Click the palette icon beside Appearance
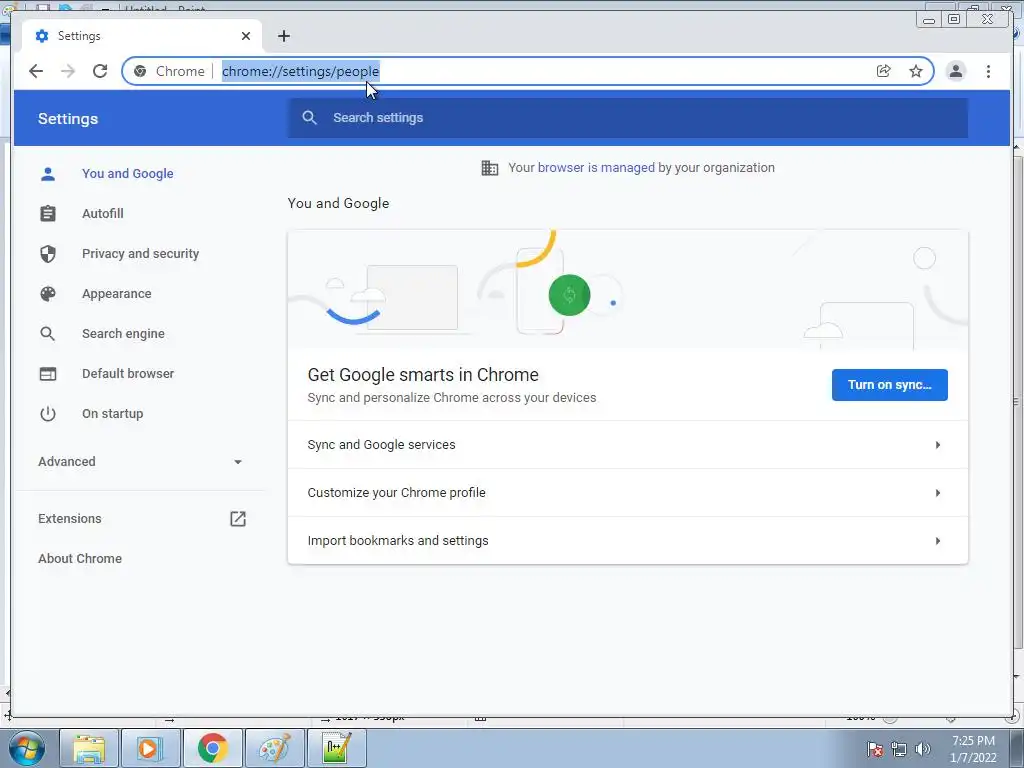 point(48,294)
